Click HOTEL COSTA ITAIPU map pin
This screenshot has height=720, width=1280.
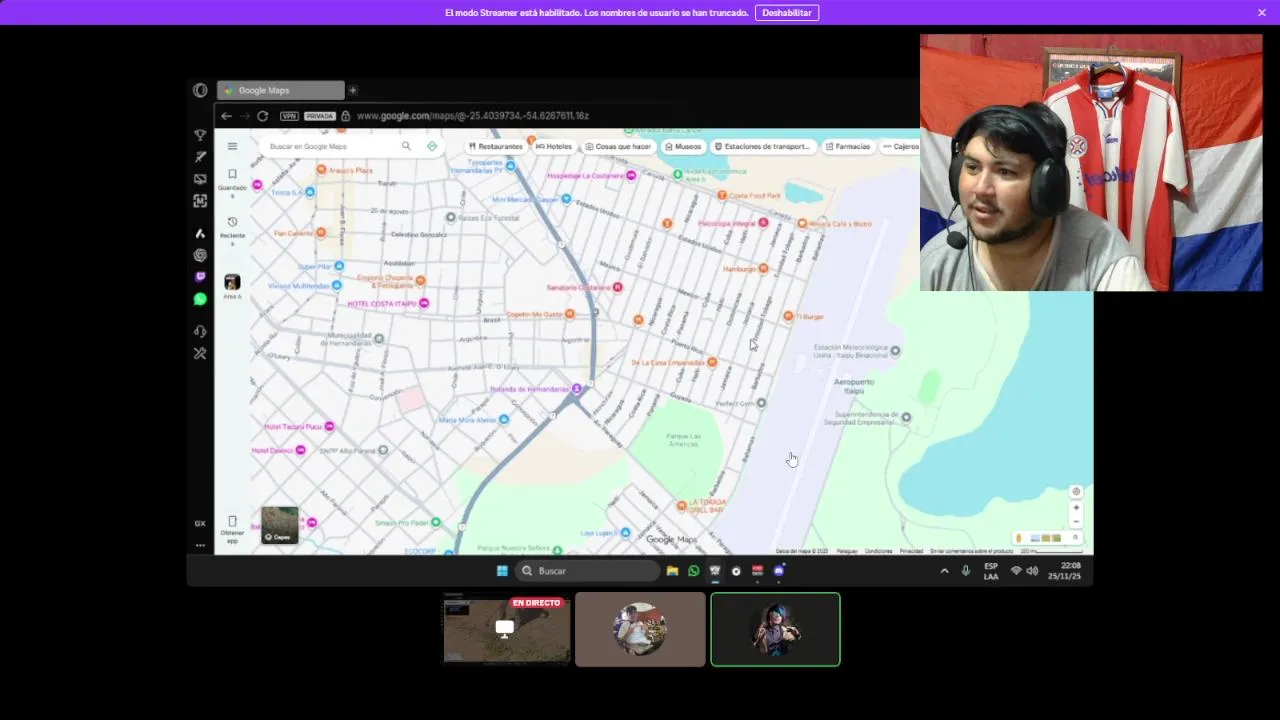click(424, 303)
